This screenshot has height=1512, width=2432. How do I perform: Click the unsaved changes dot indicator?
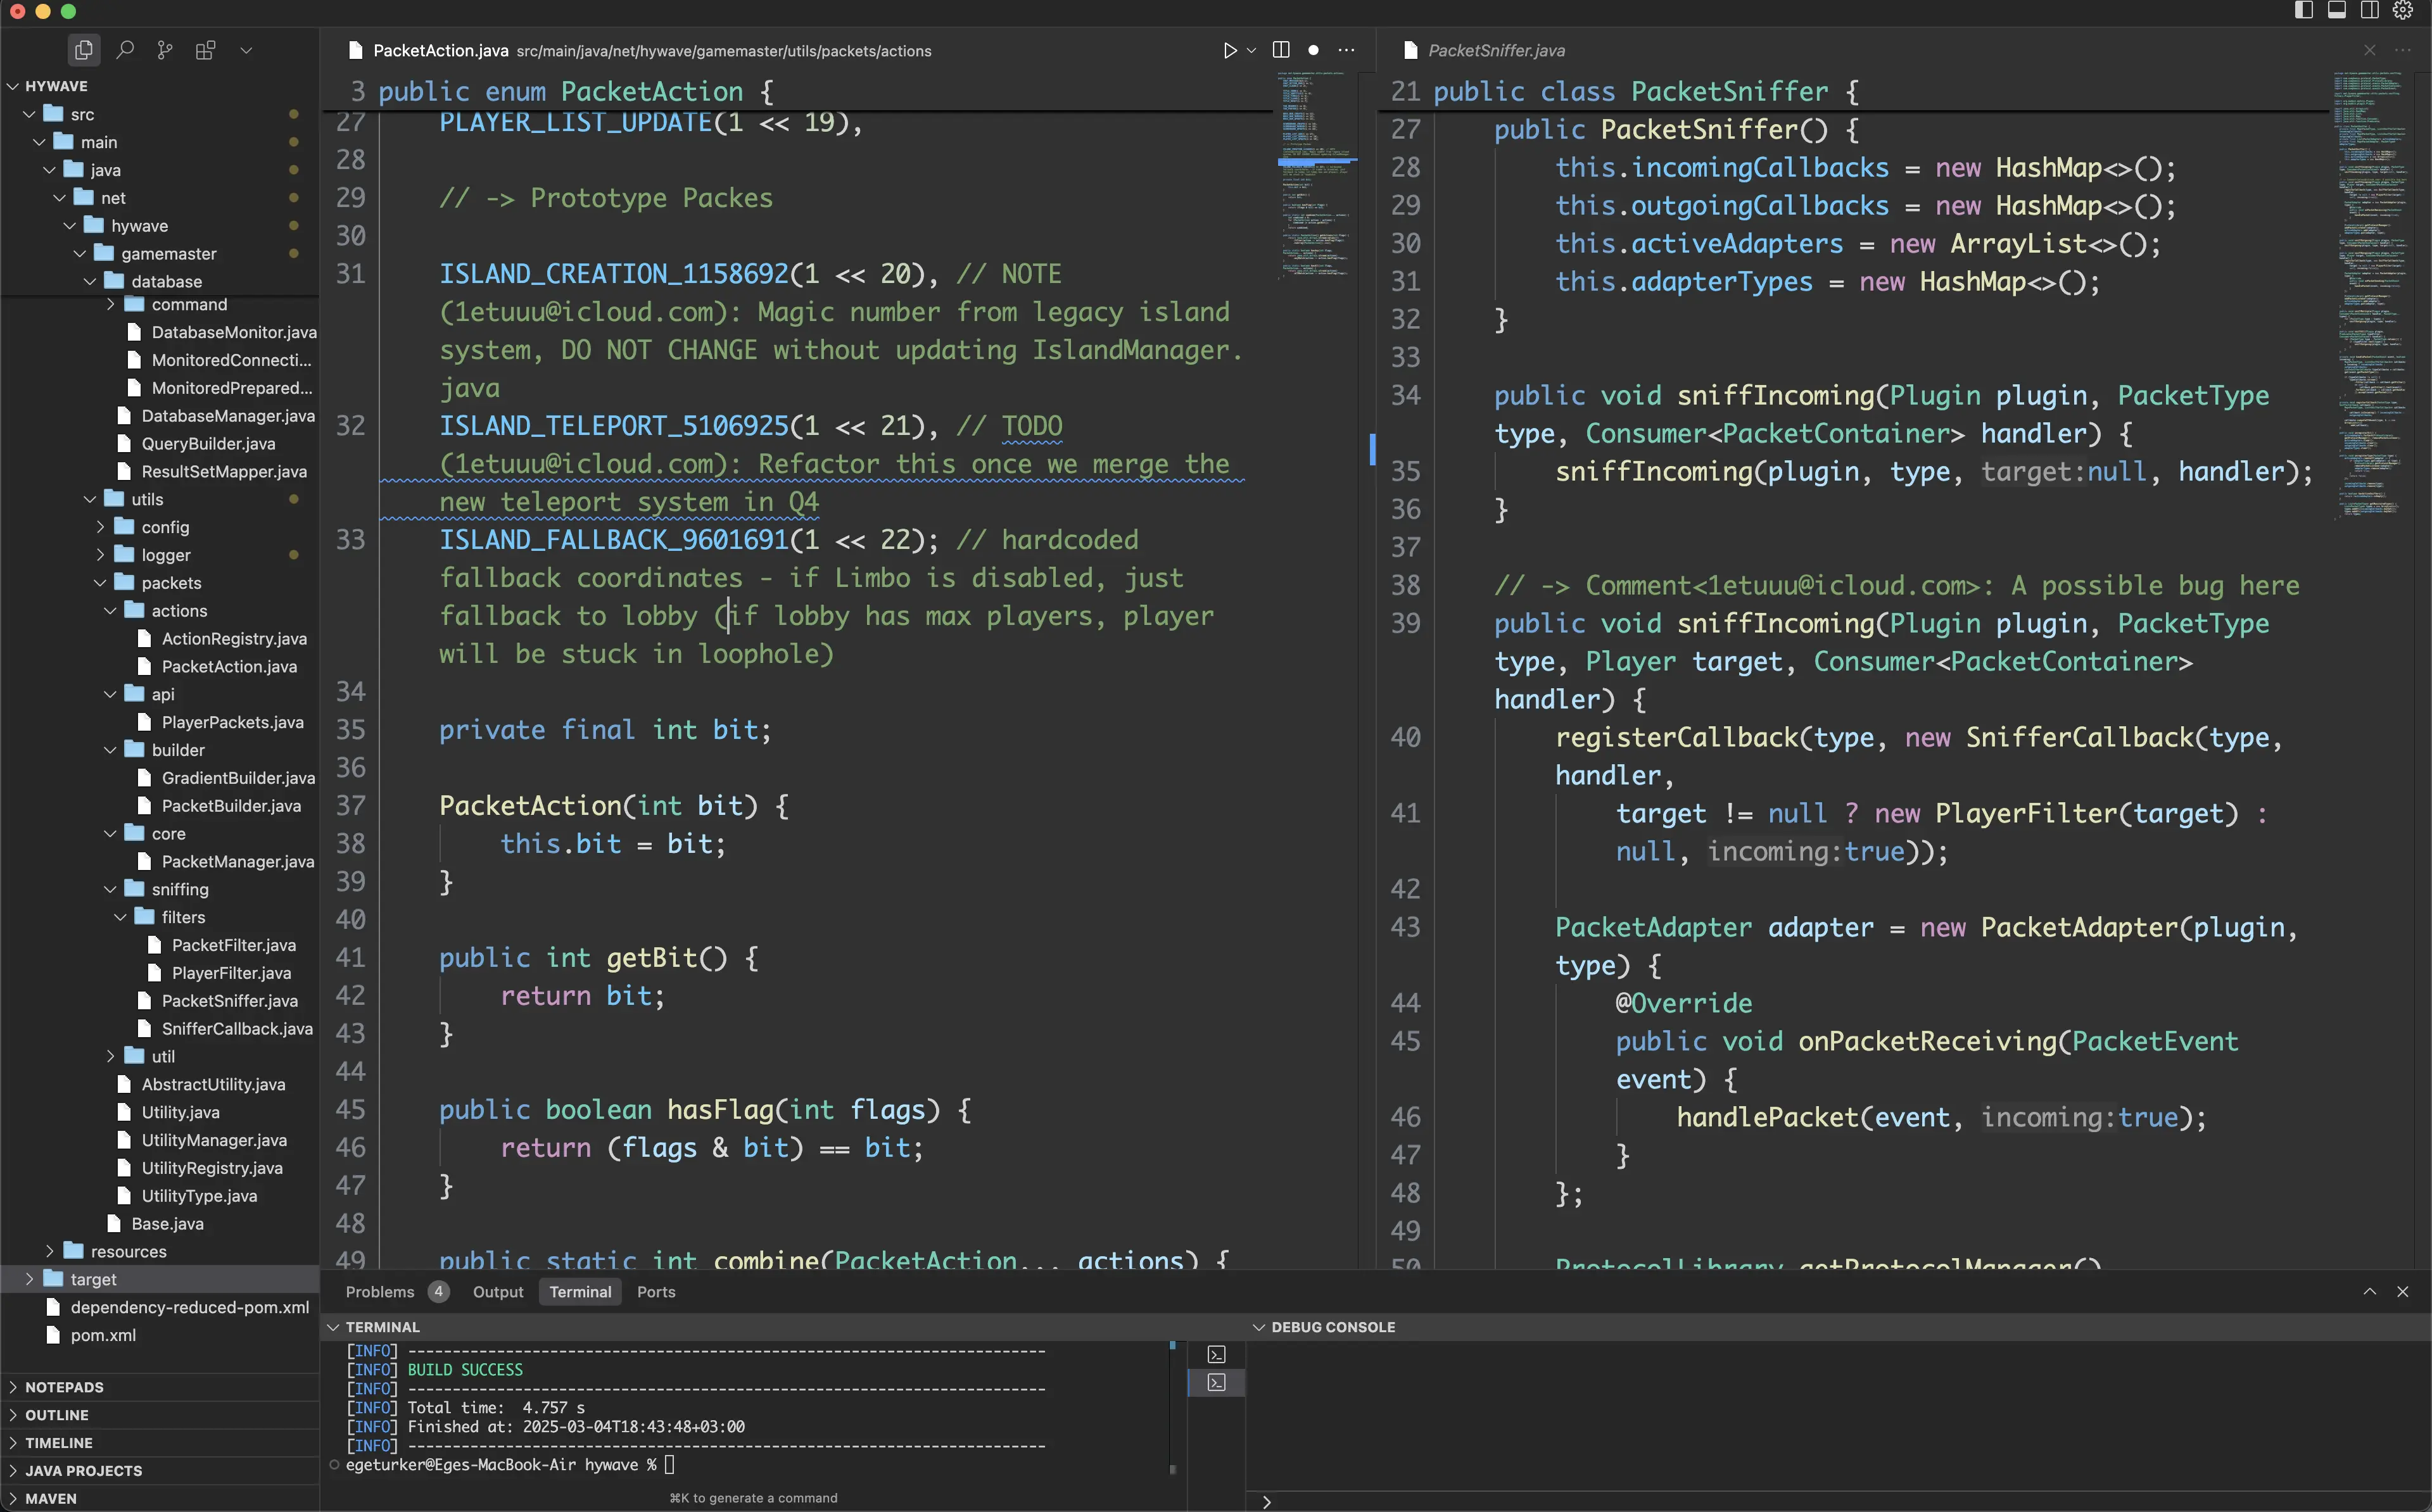pyautogui.click(x=1313, y=50)
